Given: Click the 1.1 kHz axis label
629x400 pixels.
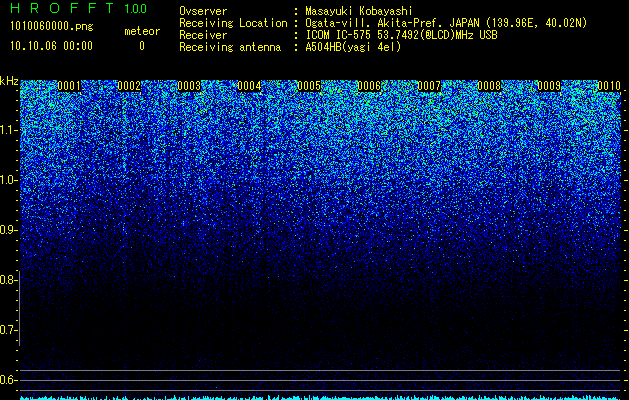Looking at the screenshot, I should point(9,130).
